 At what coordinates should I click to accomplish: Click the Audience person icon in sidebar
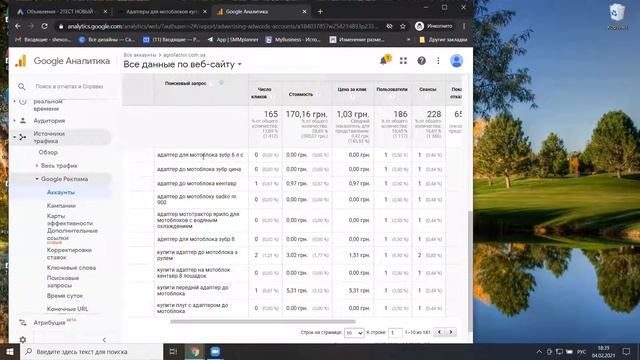coord(23,120)
